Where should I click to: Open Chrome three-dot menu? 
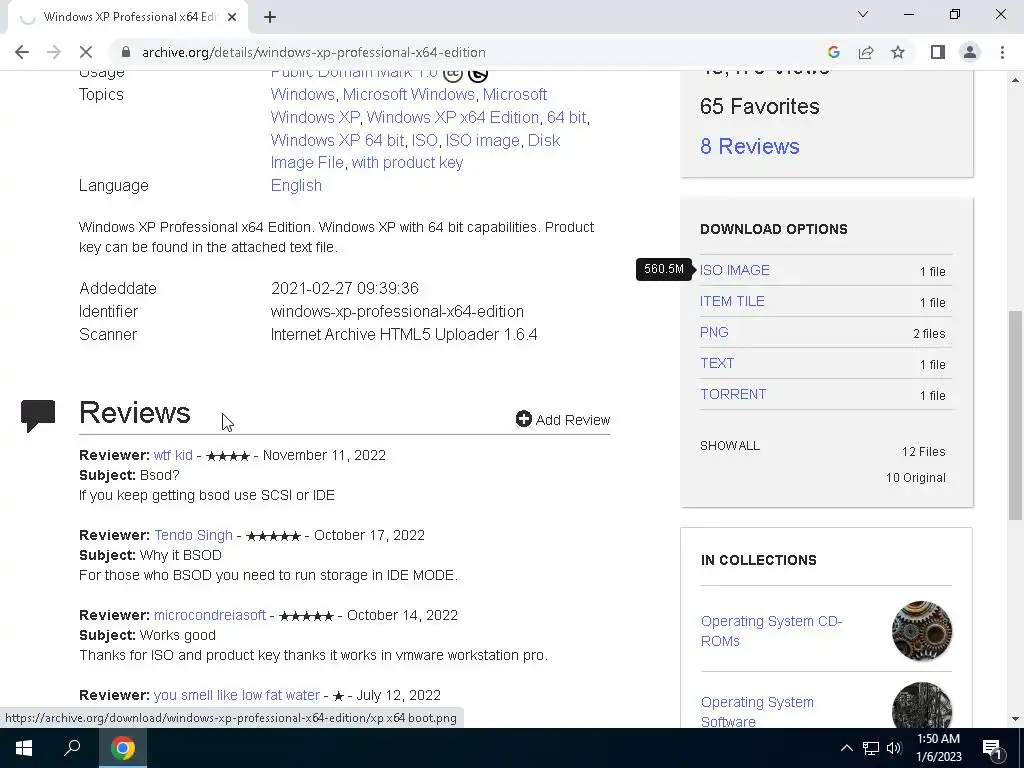tap(1002, 52)
